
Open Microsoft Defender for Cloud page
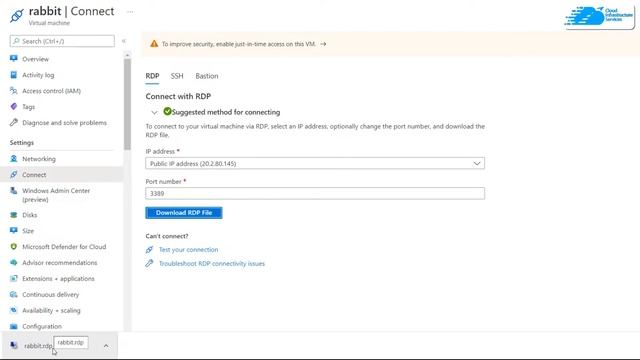point(64,247)
